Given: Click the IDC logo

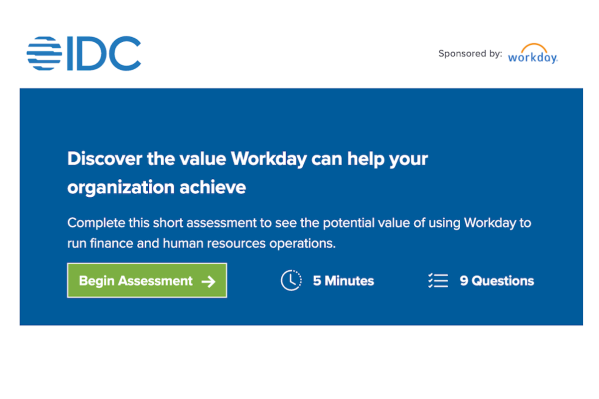Looking at the screenshot, I should click(84, 54).
